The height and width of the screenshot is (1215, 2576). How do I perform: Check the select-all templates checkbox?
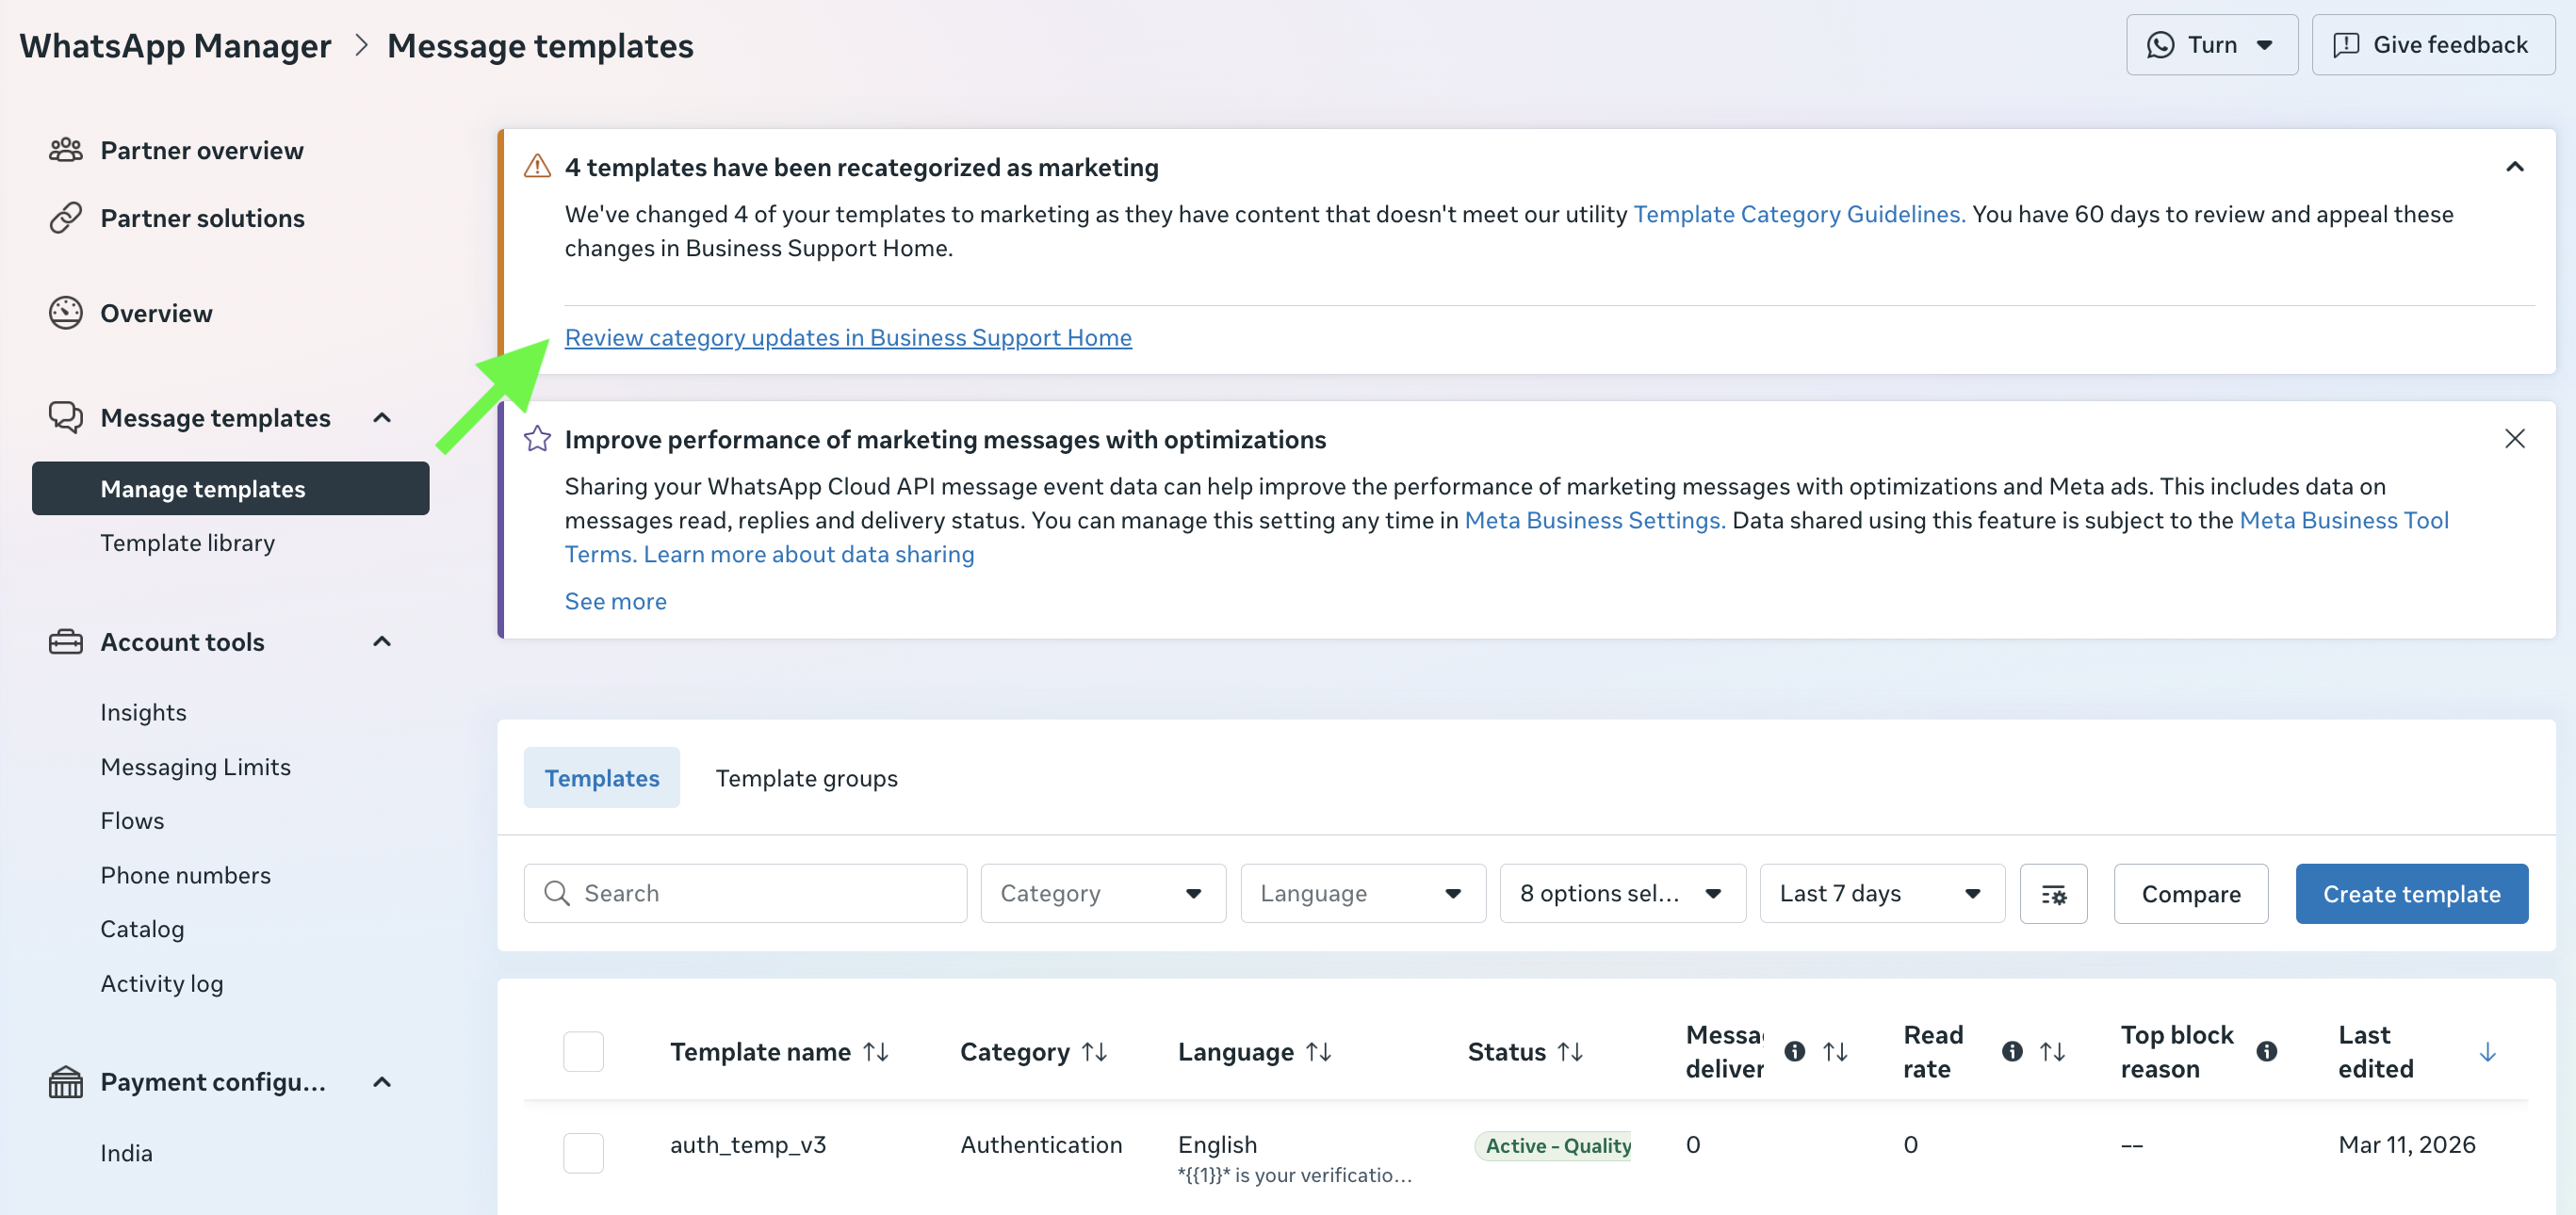[583, 1051]
